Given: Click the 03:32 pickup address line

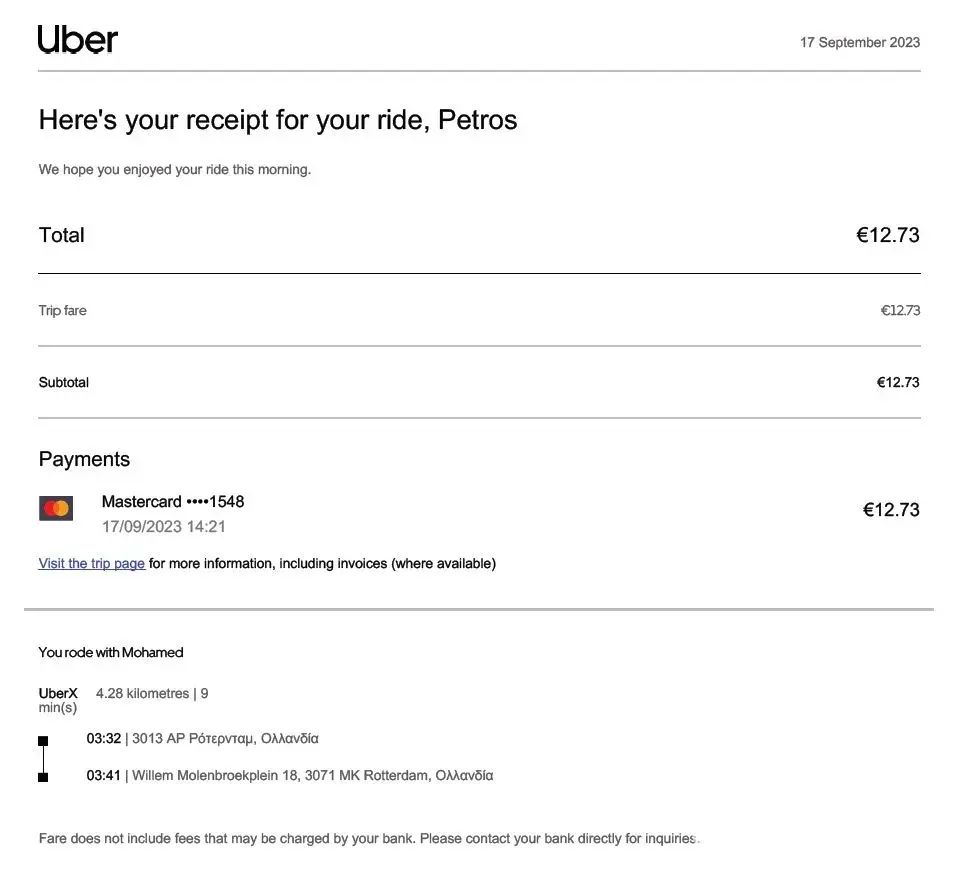Looking at the screenshot, I should pyautogui.click(x=202, y=739).
